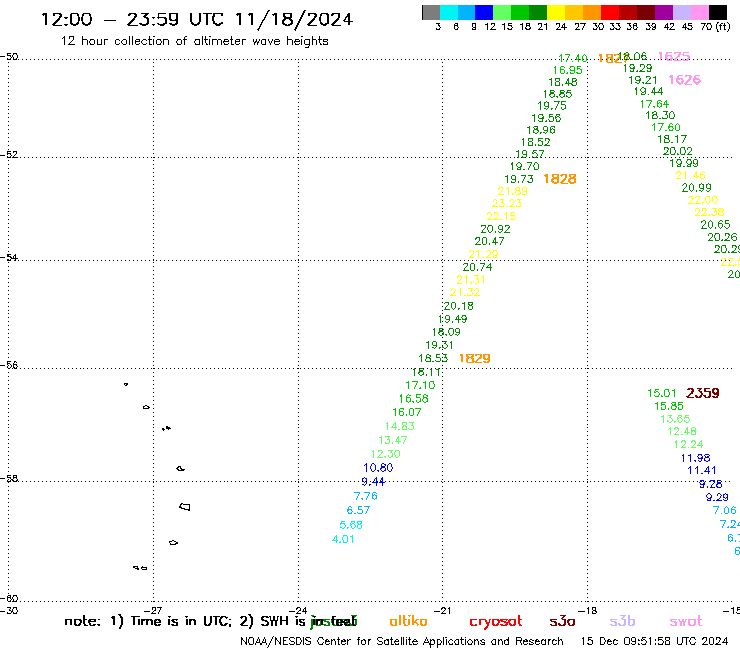Viewport: 740px width, 650px height.
Task: Click the purple 42 ft legend swatch
Action: point(664,12)
